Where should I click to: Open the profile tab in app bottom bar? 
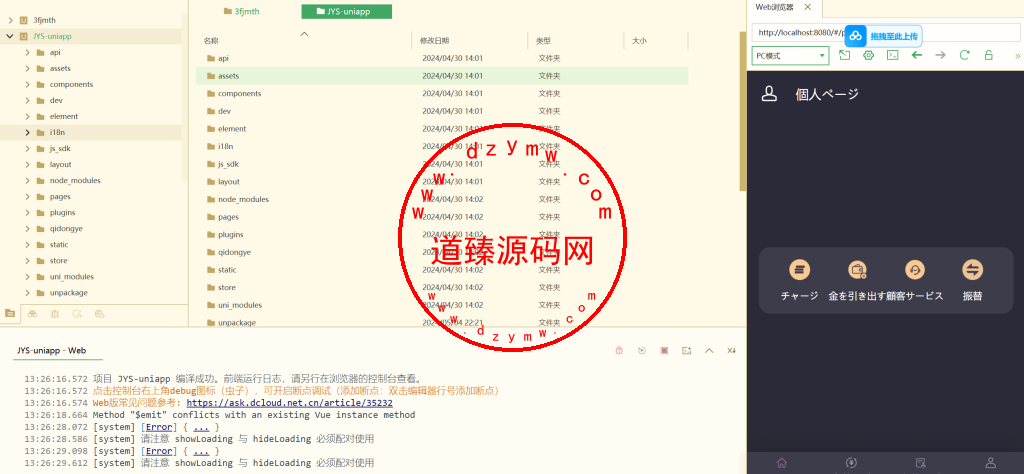click(x=991, y=463)
